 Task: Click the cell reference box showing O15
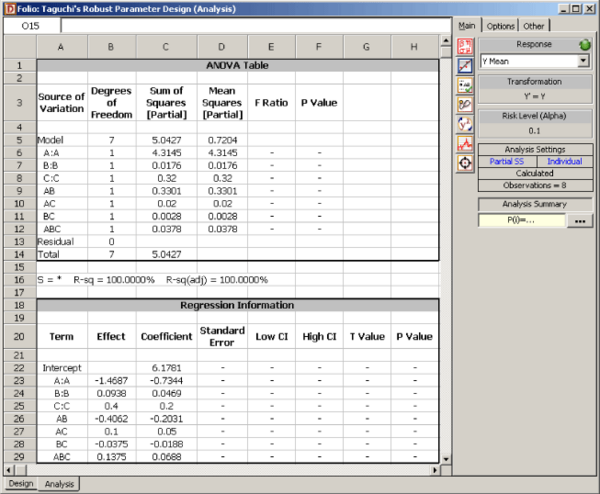click(31, 26)
